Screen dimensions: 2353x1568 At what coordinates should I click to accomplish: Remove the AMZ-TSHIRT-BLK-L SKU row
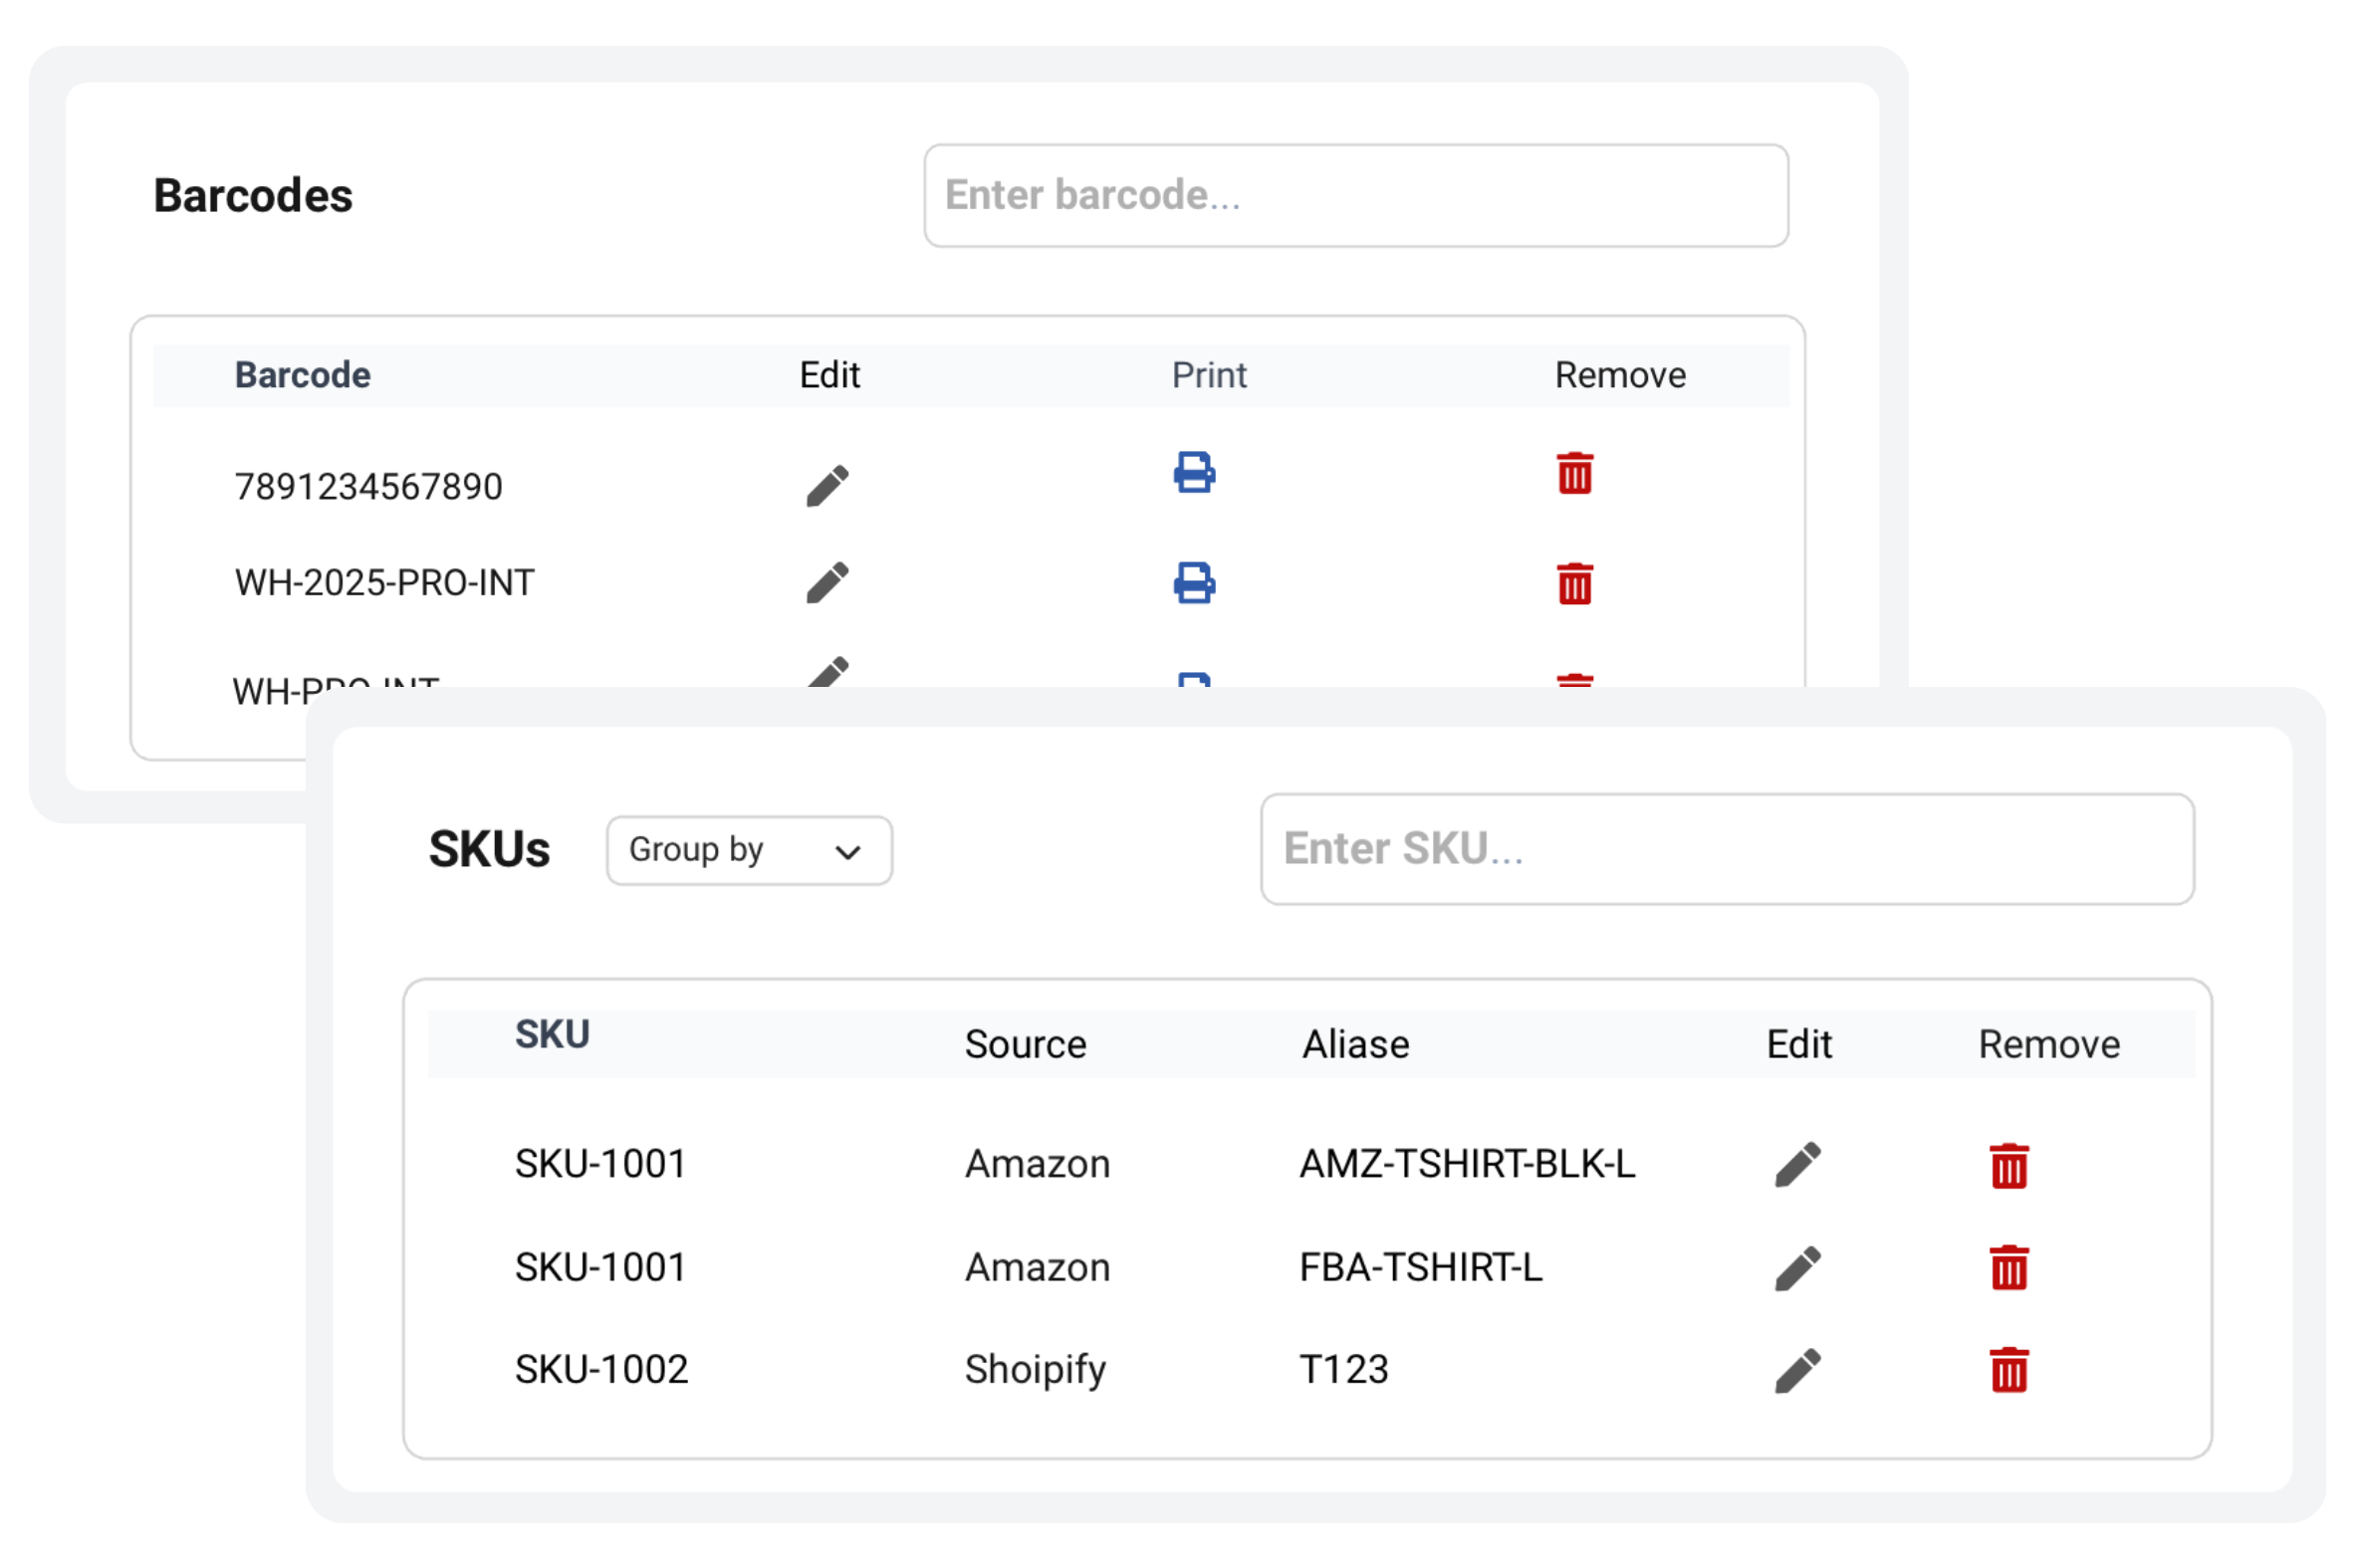[x=2008, y=1166]
